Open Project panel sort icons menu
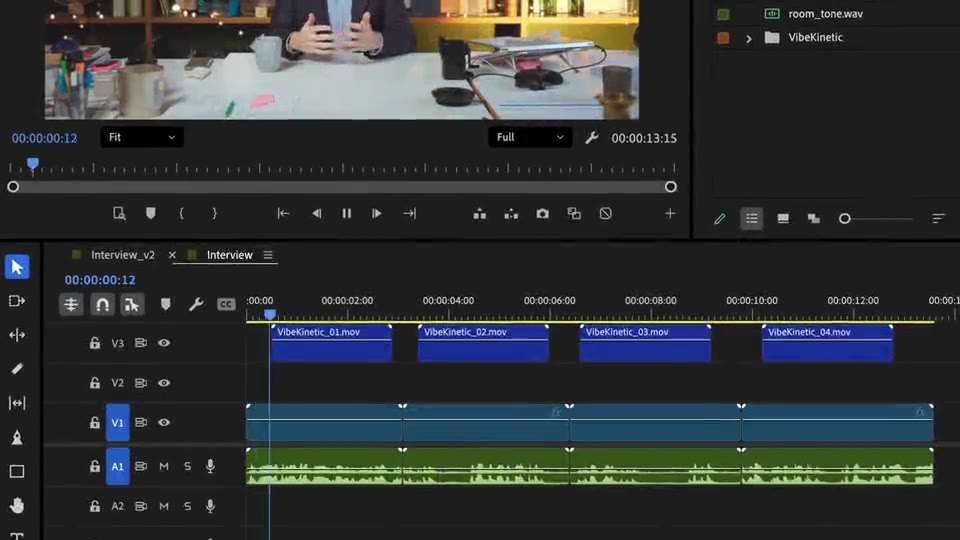Image resolution: width=960 pixels, height=540 pixels. click(938, 219)
